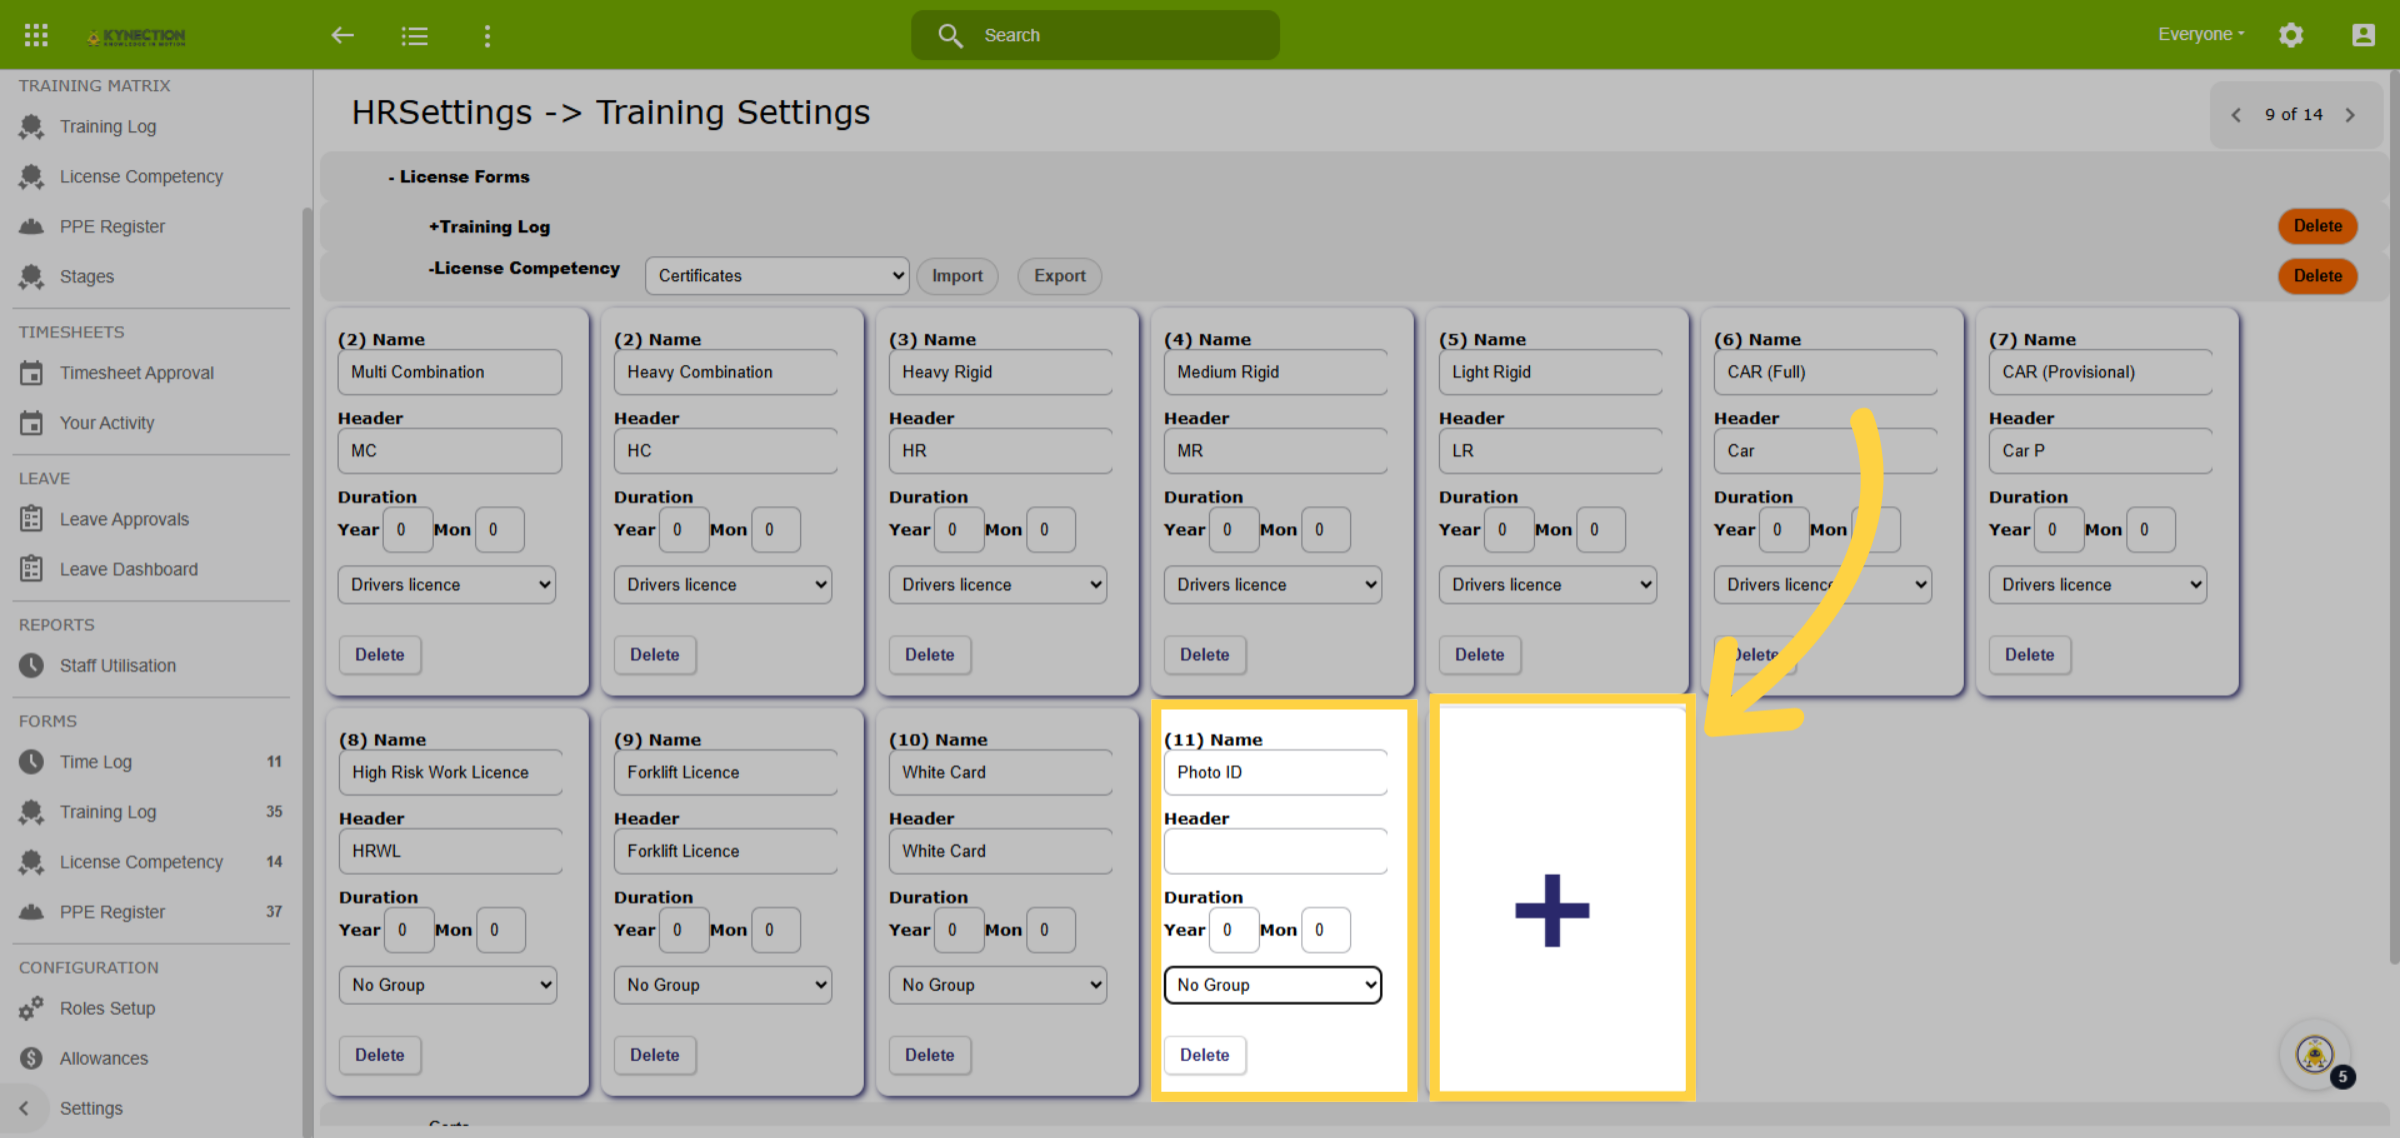Open License Competency under Training Matrix
Viewport: 2400px width, 1138px height.
141,177
